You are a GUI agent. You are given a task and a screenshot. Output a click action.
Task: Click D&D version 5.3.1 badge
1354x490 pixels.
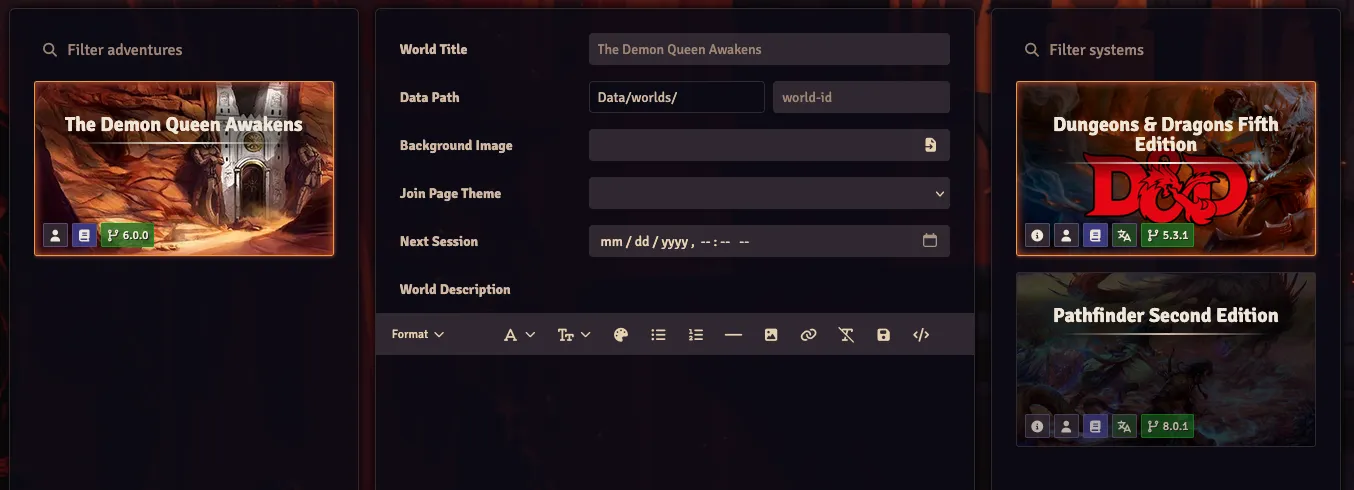tap(1168, 236)
